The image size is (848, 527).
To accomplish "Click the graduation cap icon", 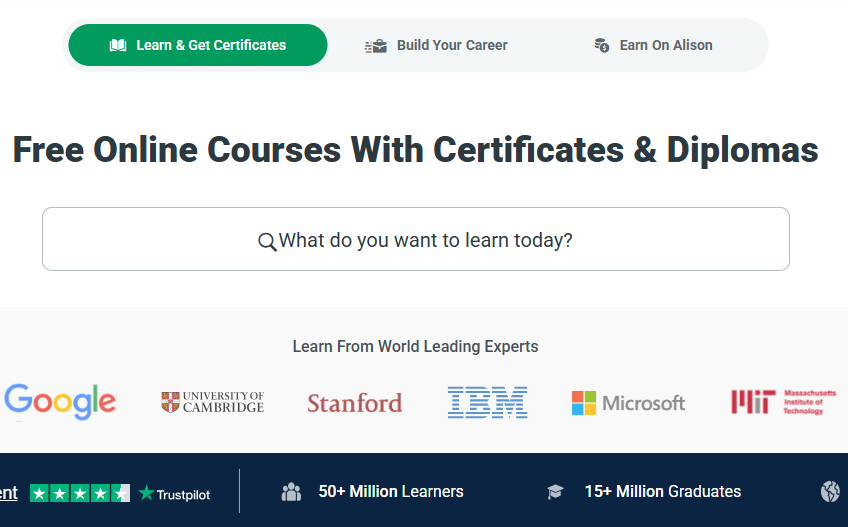I will coord(555,492).
